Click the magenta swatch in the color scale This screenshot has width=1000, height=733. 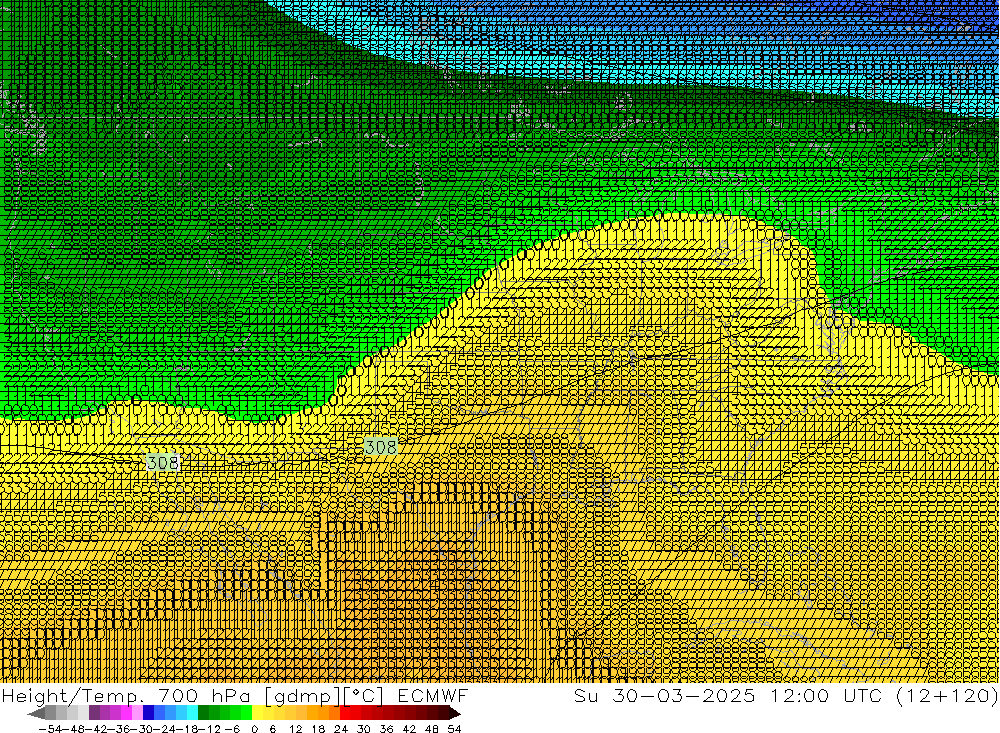126,713
